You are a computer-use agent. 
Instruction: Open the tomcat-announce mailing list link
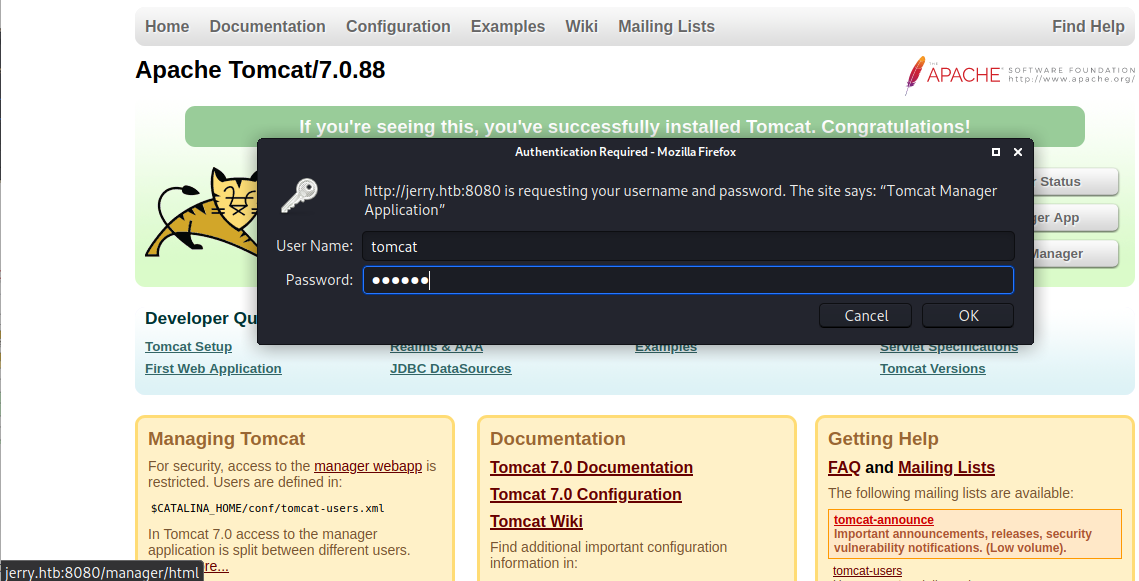883,518
